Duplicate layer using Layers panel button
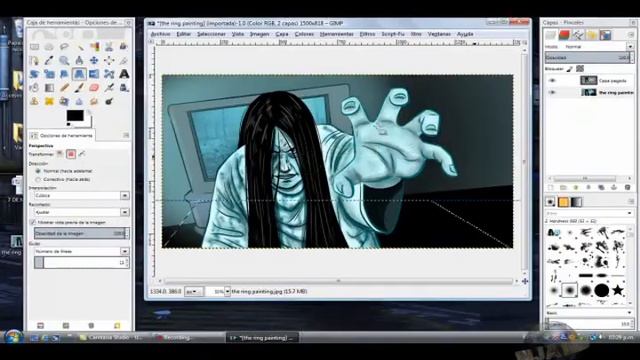The height and width of the screenshot is (360, 640). [x=601, y=187]
